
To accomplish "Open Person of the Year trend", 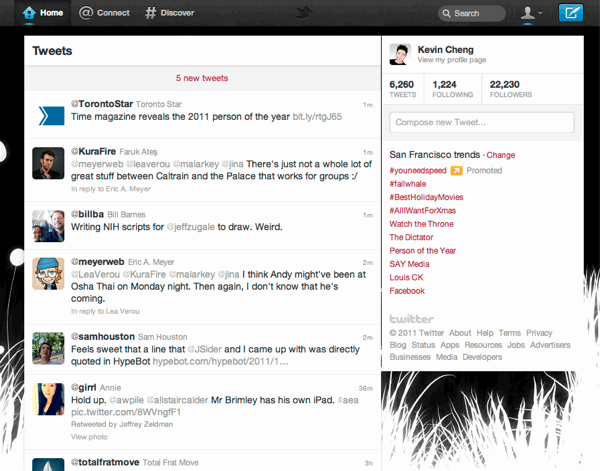I will [x=422, y=251].
